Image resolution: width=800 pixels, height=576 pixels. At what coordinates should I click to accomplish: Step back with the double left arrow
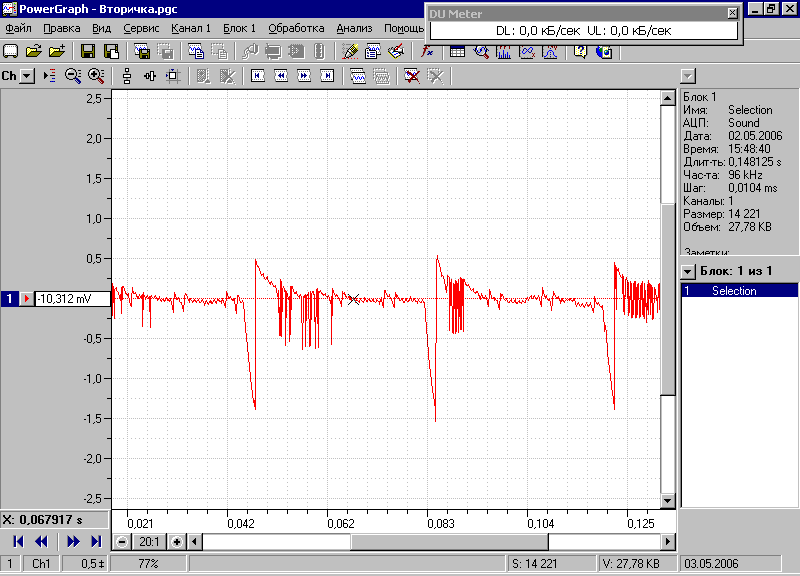point(41,541)
